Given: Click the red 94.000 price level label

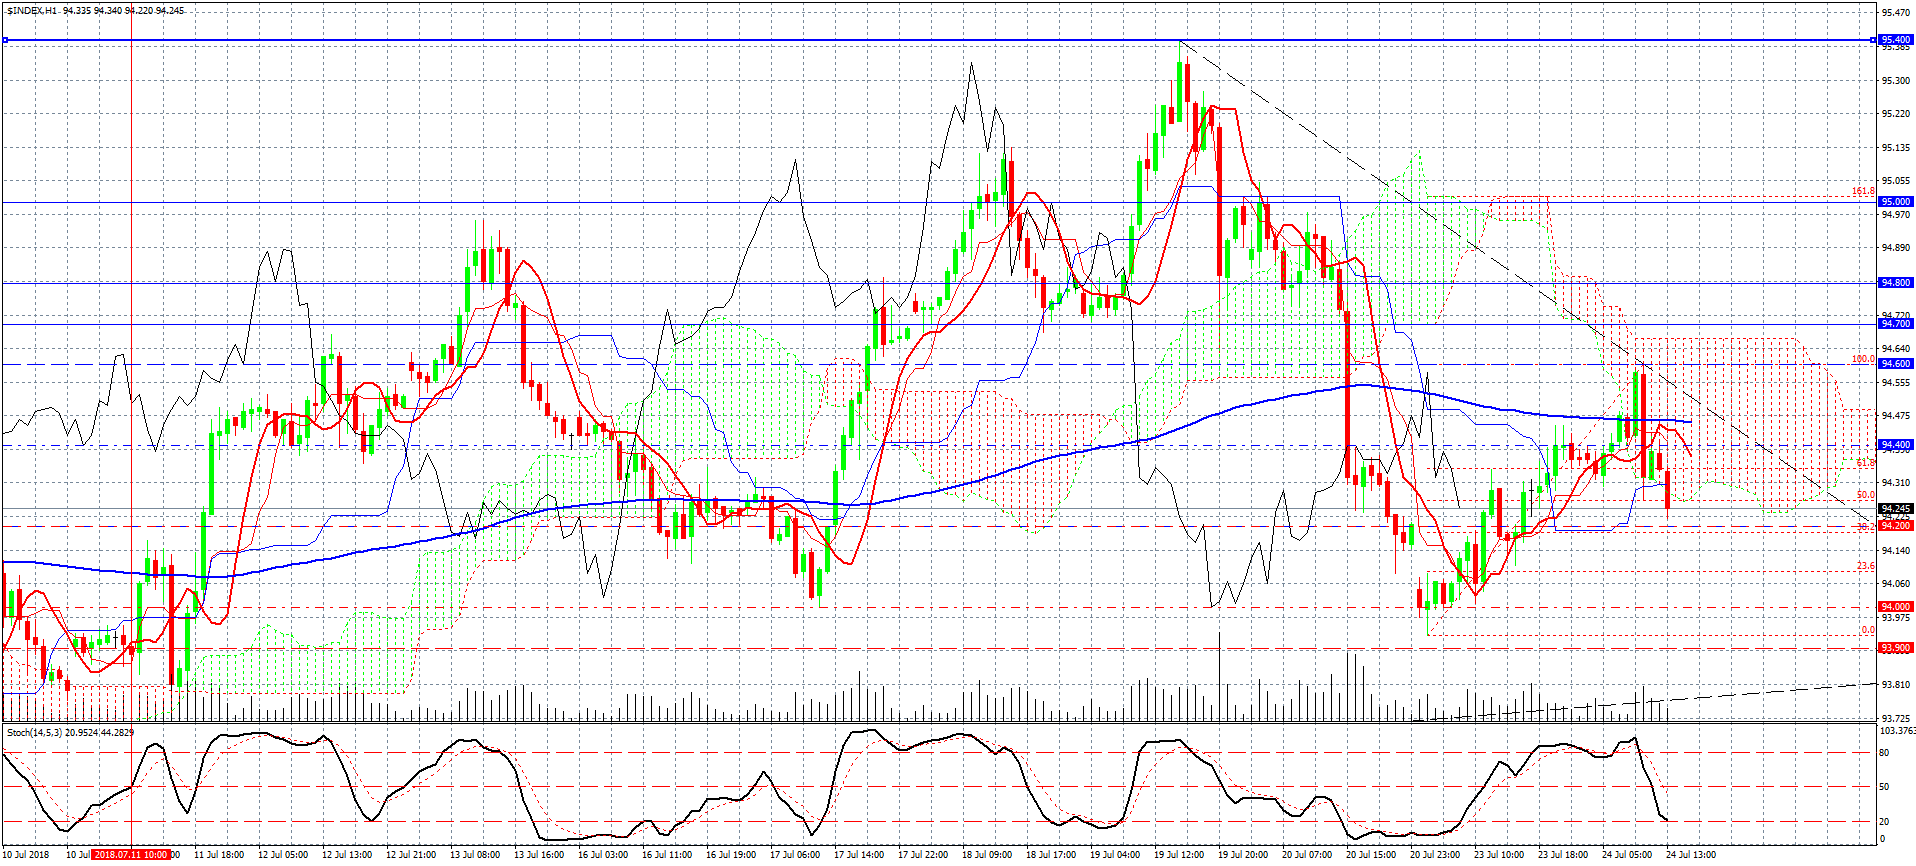Looking at the screenshot, I should coord(1895,606).
